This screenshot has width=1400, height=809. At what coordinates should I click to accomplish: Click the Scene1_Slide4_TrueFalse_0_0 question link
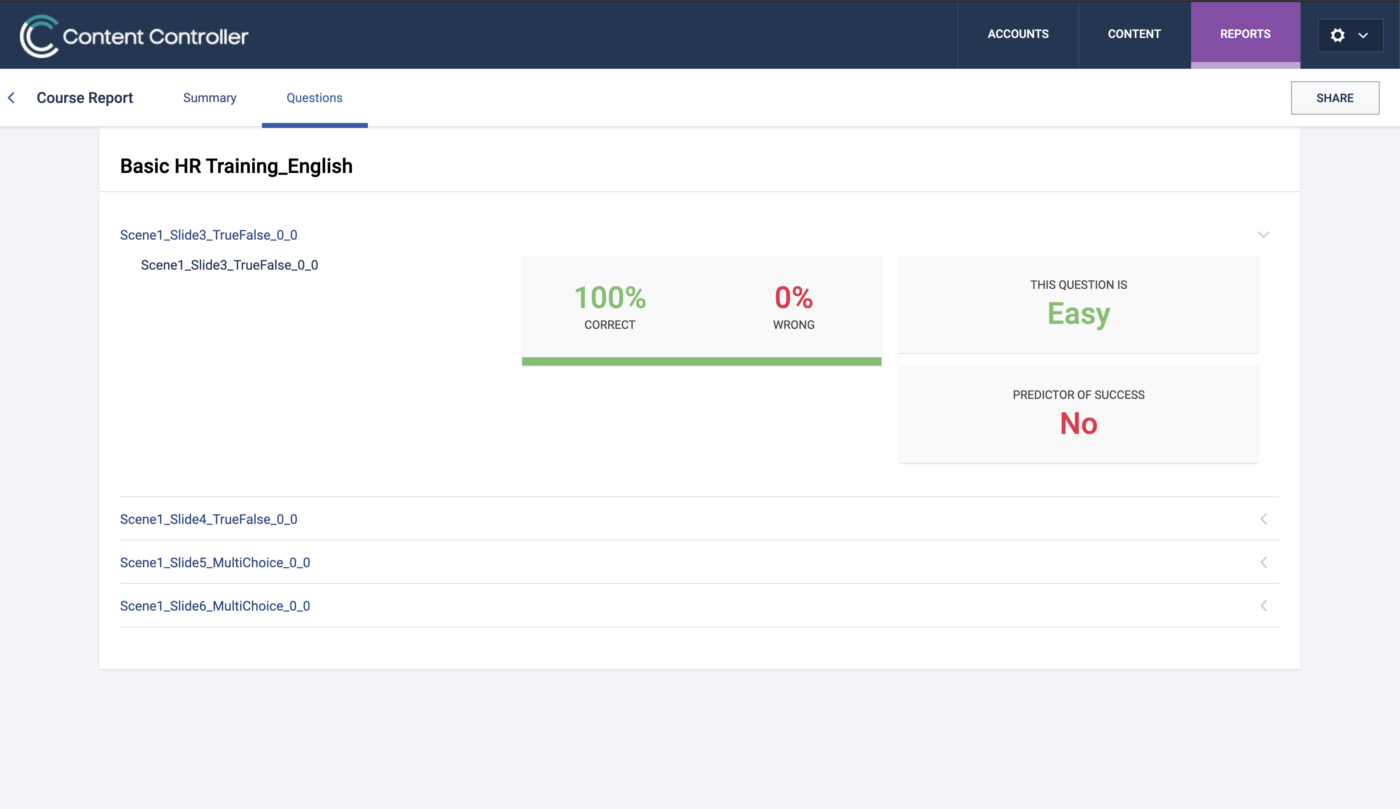tap(208, 519)
